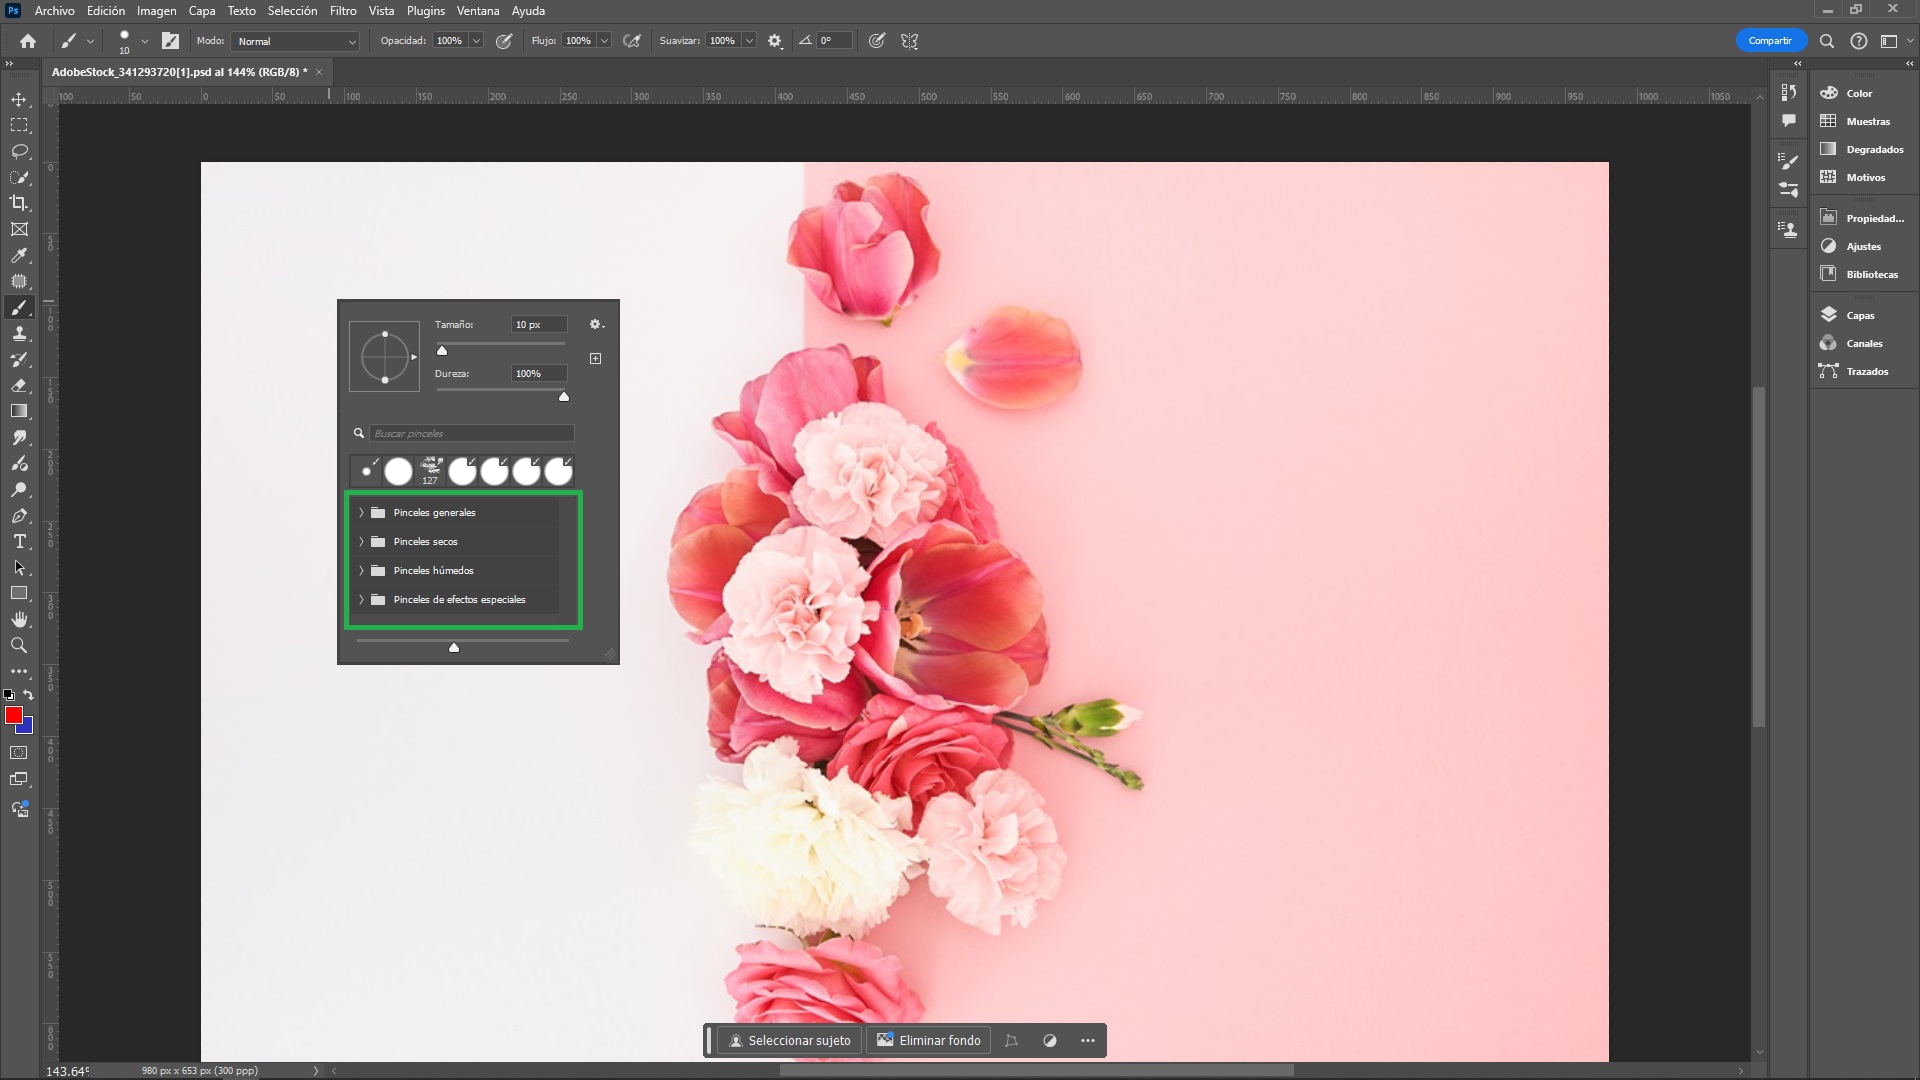The image size is (1920, 1080).
Task: Select the Zoom magnifier tool
Action: tap(19, 646)
